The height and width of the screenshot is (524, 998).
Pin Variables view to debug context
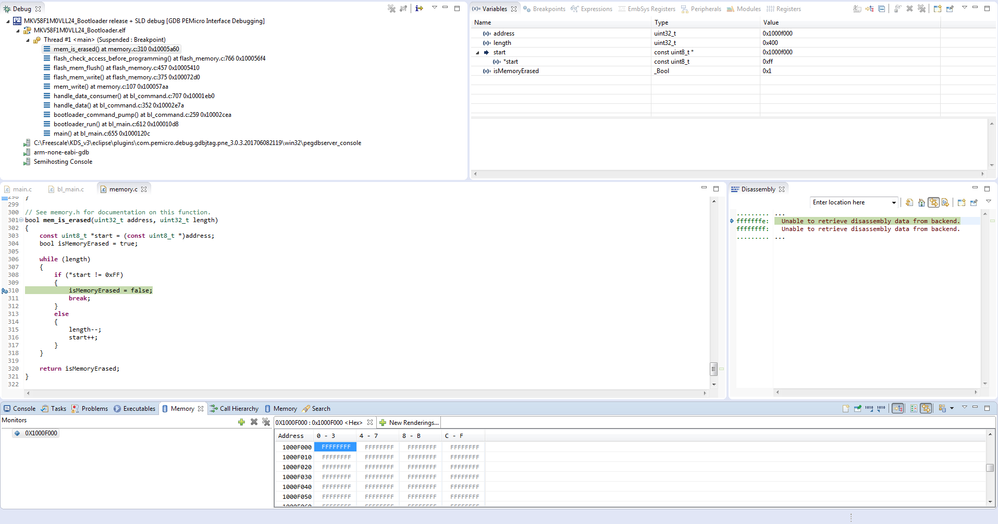[950, 9]
